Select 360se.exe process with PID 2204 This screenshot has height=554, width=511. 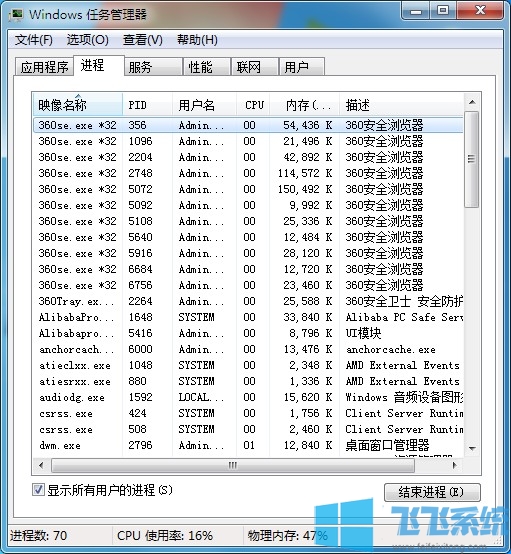248,157
